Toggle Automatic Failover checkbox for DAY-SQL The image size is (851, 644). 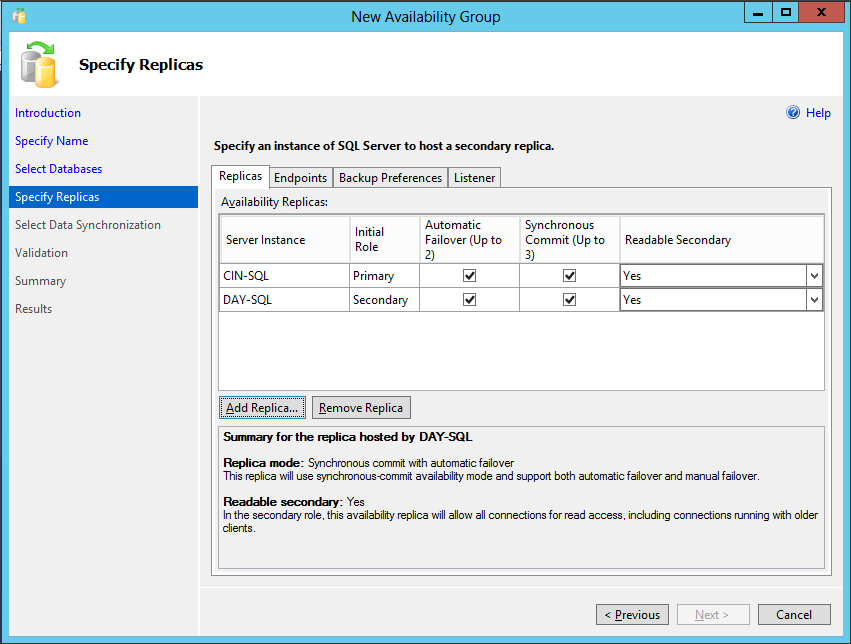click(x=469, y=299)
